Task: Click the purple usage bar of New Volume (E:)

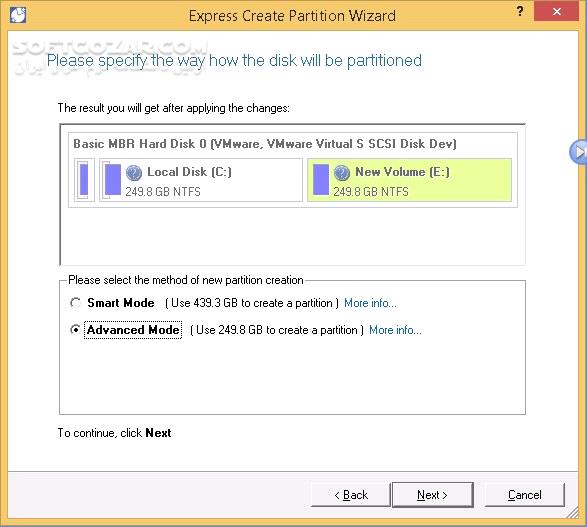Action: coord(321,180)
